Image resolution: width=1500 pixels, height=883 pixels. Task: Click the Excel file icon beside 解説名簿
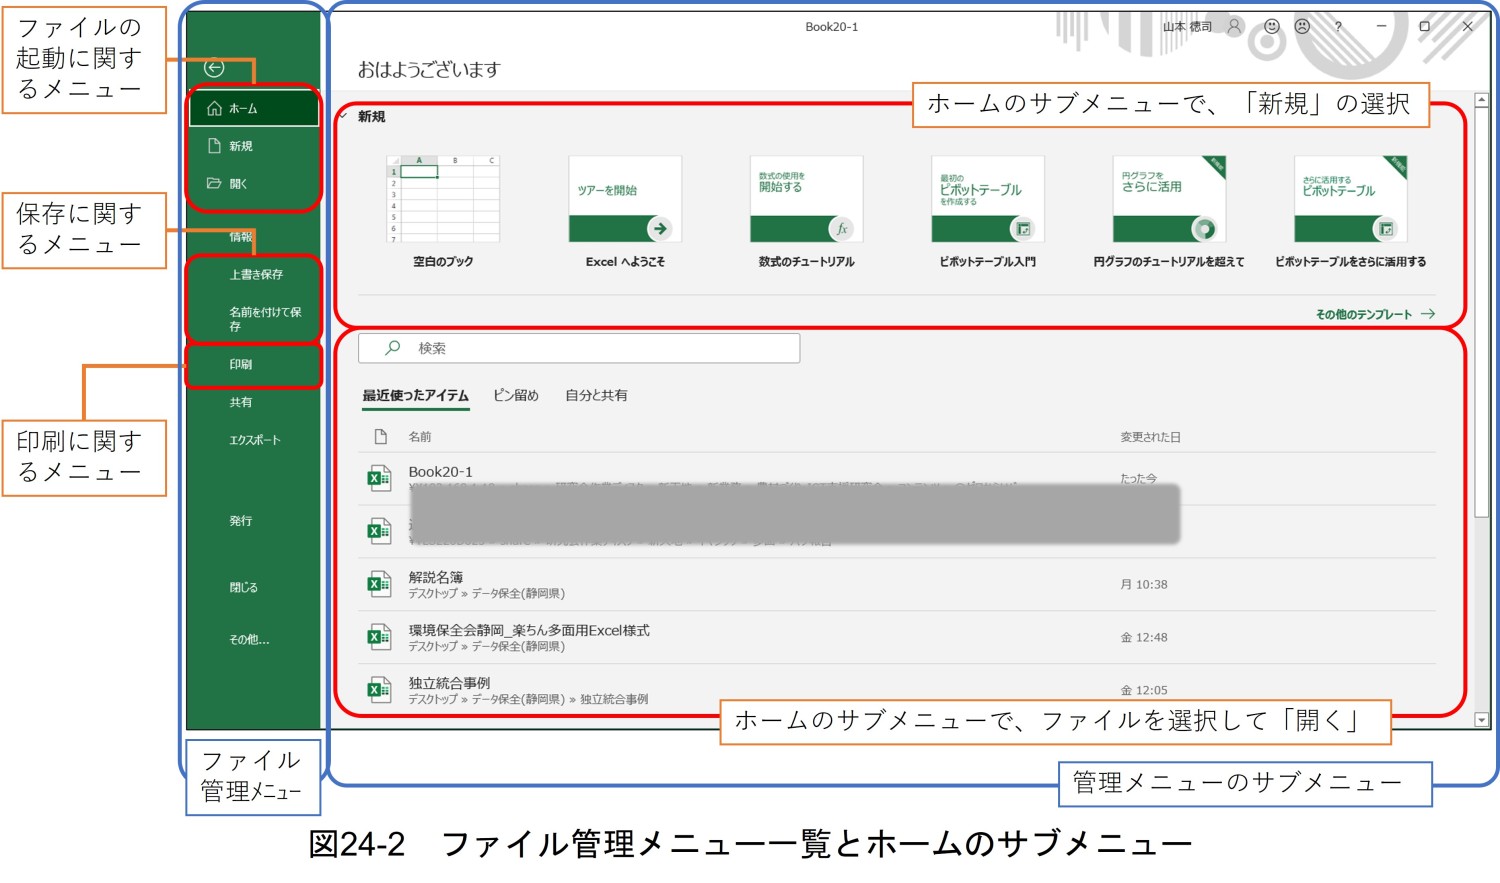379,584
